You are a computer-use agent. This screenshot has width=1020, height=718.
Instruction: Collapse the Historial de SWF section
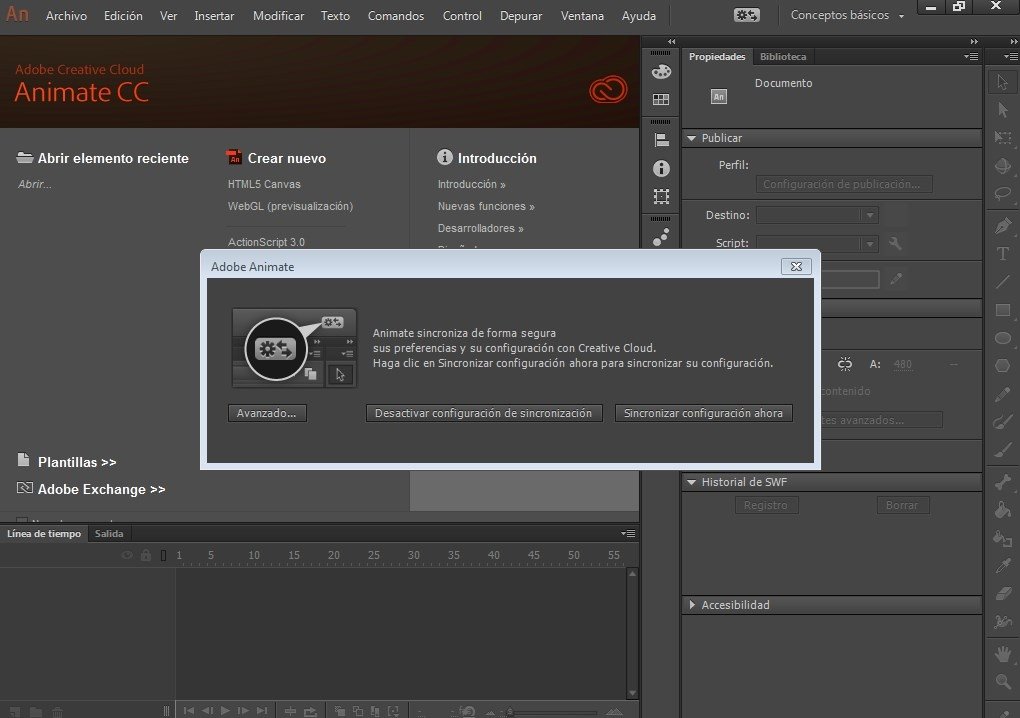(691, 482)
